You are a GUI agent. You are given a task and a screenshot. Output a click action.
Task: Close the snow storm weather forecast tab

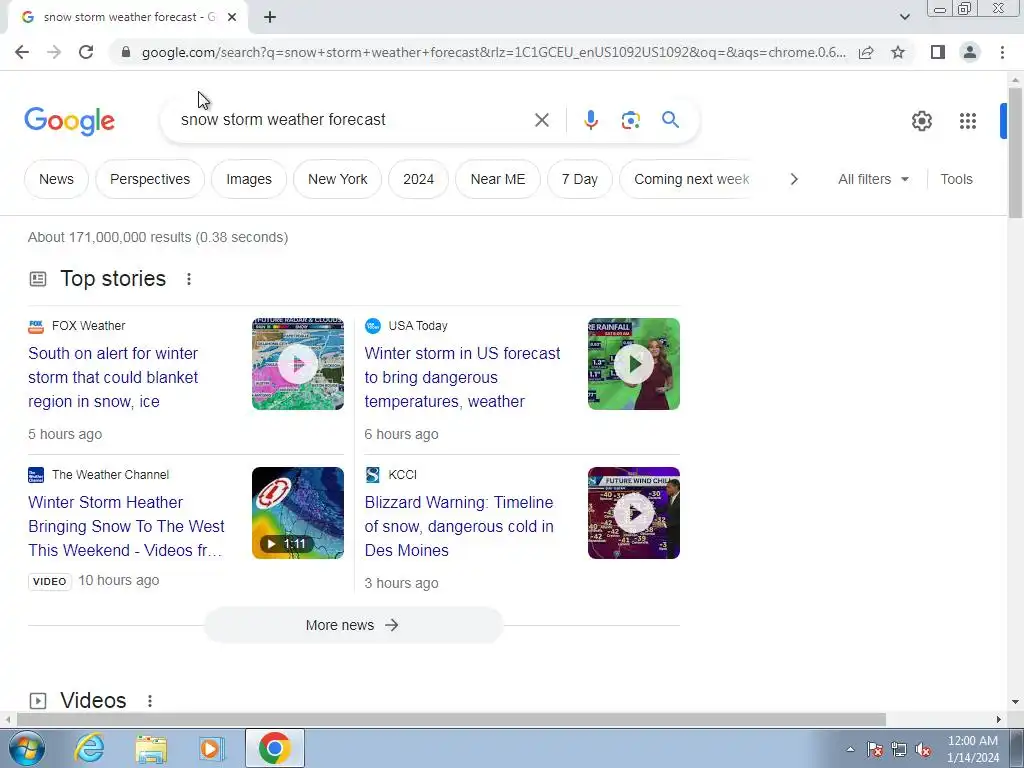point(232,18)
